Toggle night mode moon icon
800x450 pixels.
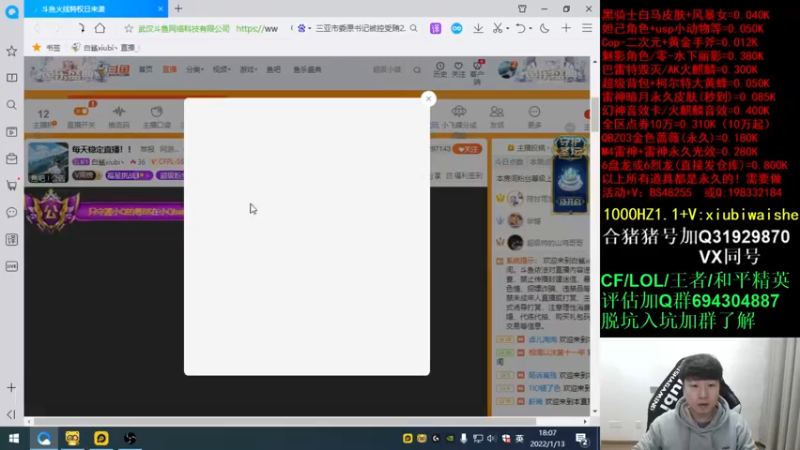pos(544,29)
